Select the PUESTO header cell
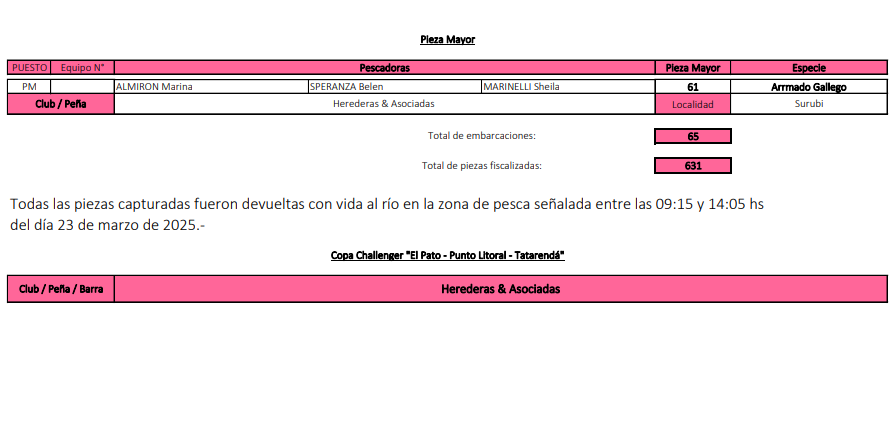894x428 pixels. coord(29,68)
